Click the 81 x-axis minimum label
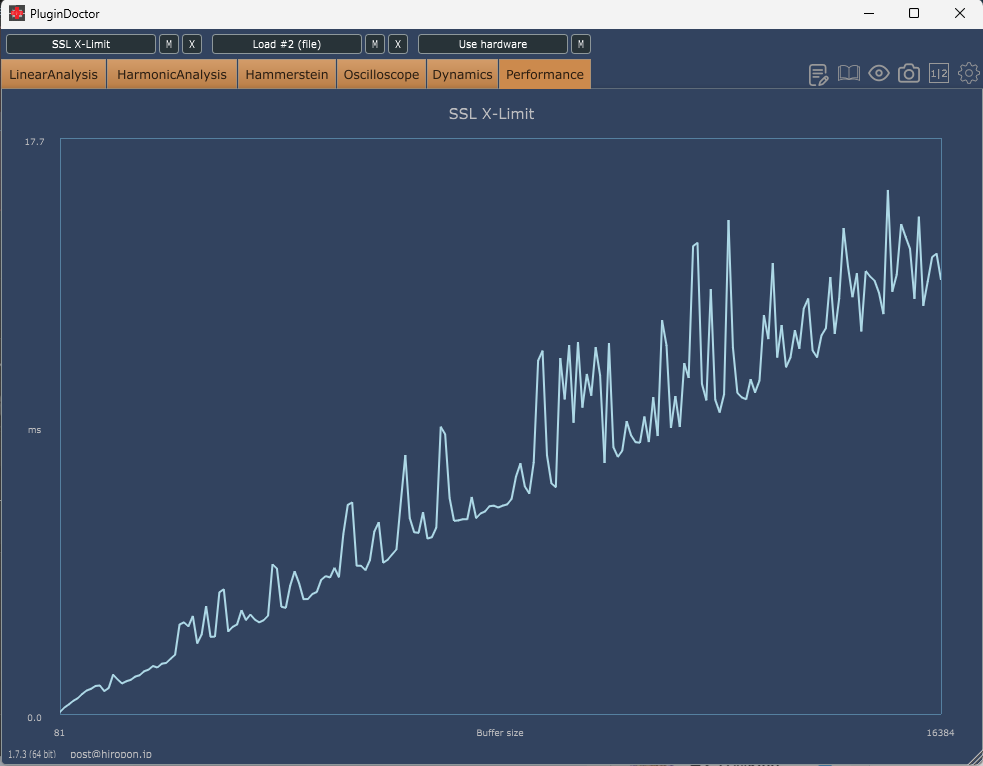Viewport: 983px width, 766px height. tap(59, 732)
